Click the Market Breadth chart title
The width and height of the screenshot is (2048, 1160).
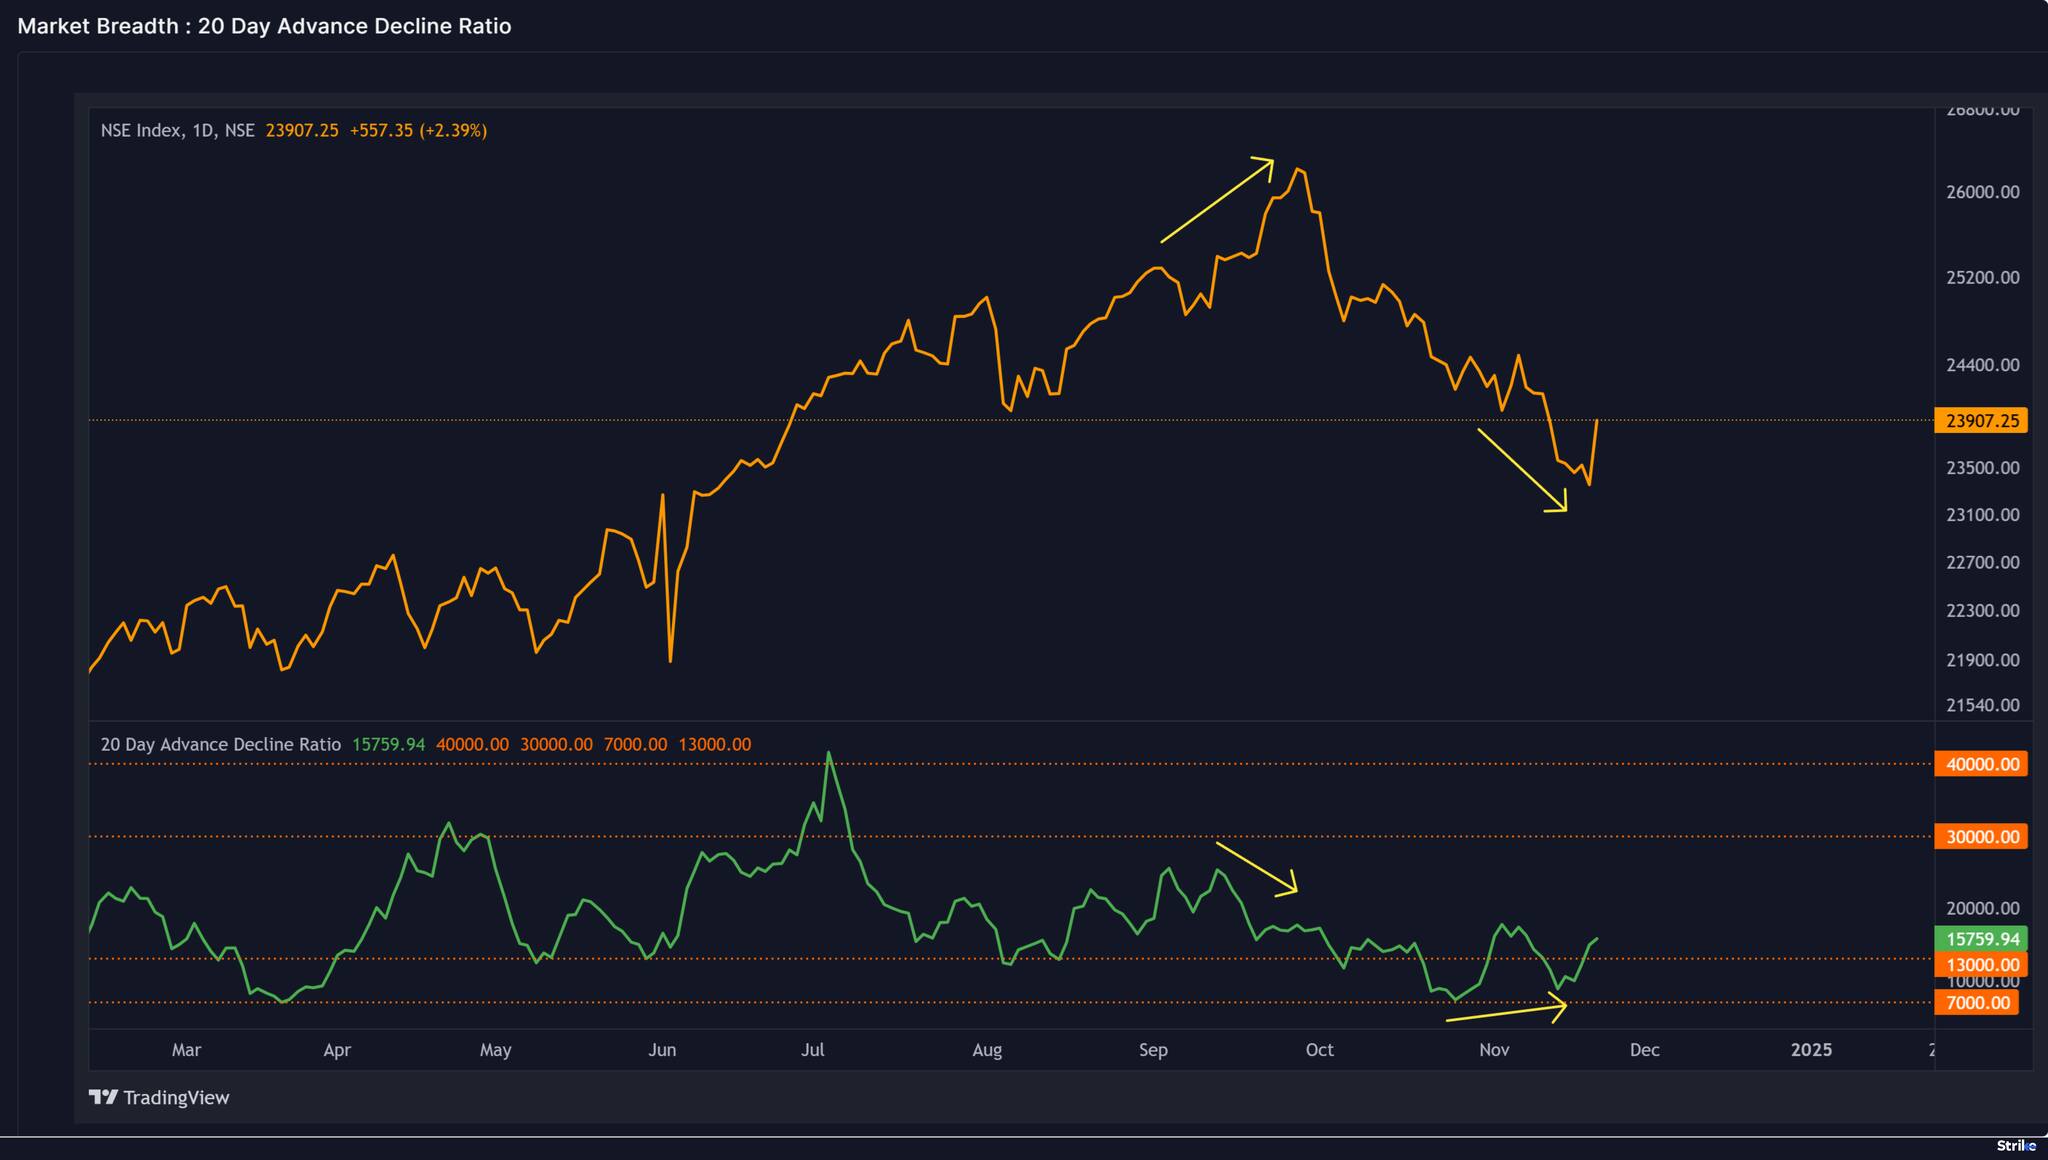click(x=264, y=26)
